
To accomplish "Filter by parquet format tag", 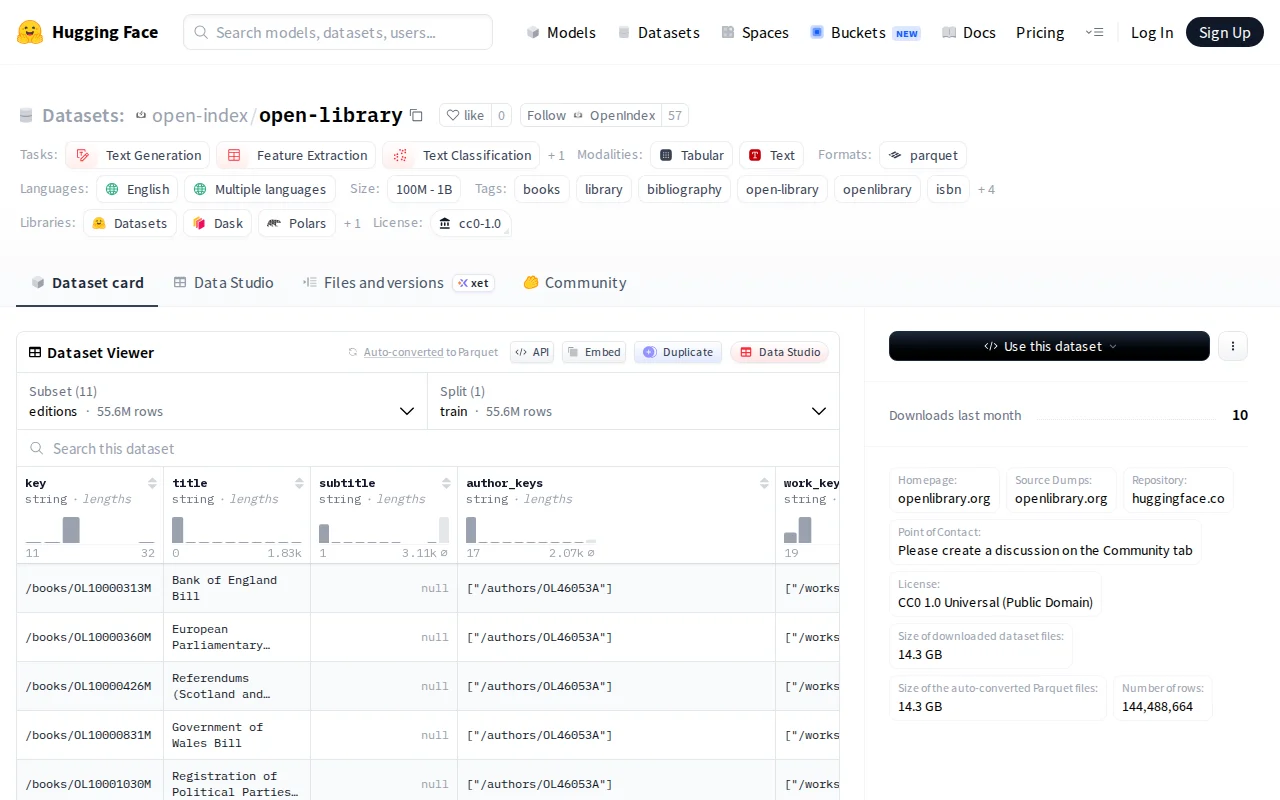I will point(923,155).
